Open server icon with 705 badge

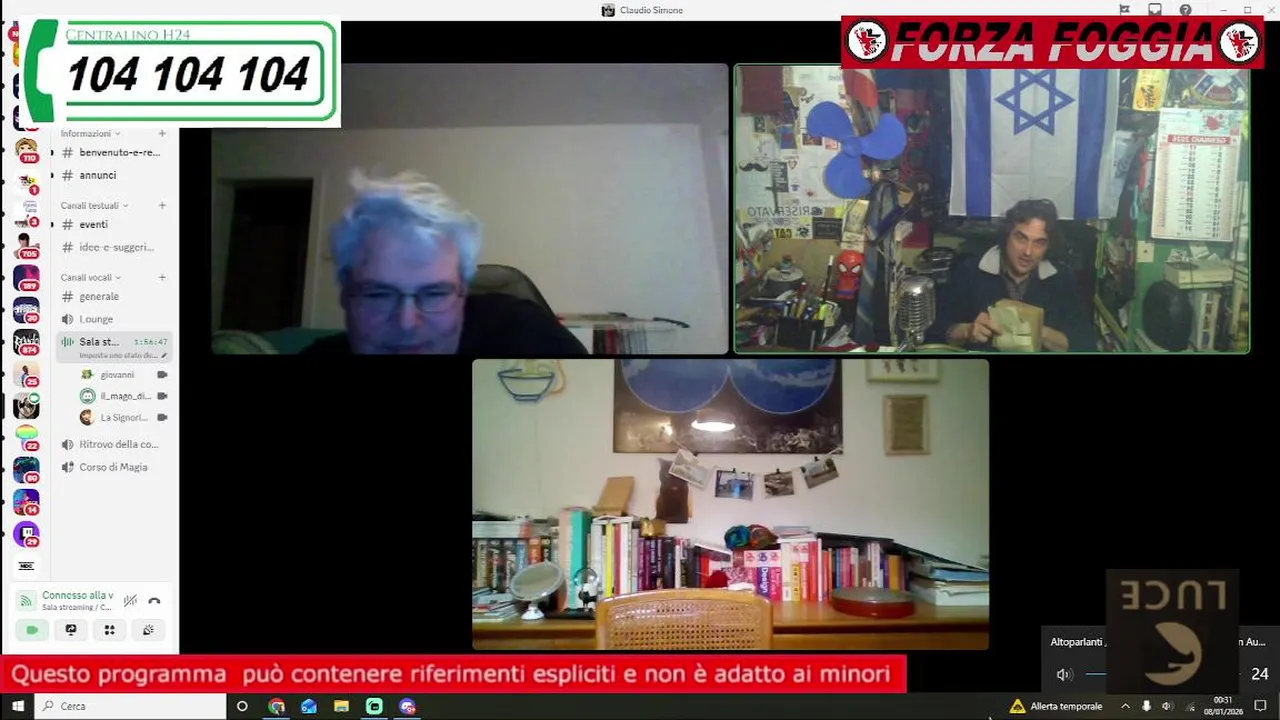26,246
